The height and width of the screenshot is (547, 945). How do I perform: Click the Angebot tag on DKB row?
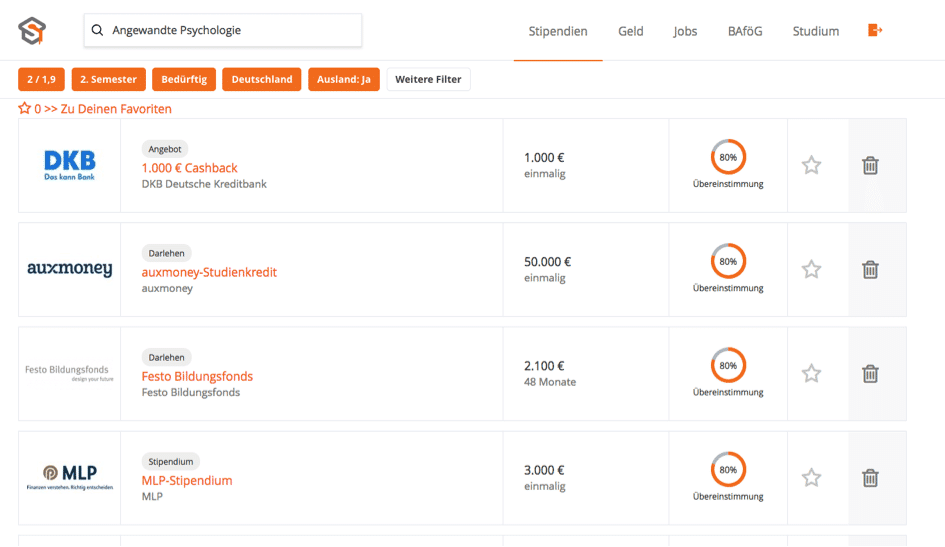pyautogui.click(x=165, y=149)
